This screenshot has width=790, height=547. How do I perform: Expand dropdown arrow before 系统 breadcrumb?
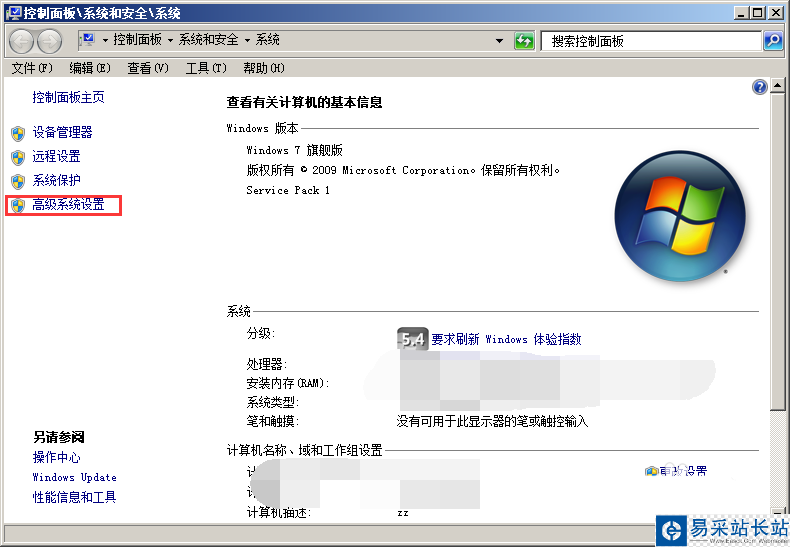pyautogui.click(x=247, y=40)
